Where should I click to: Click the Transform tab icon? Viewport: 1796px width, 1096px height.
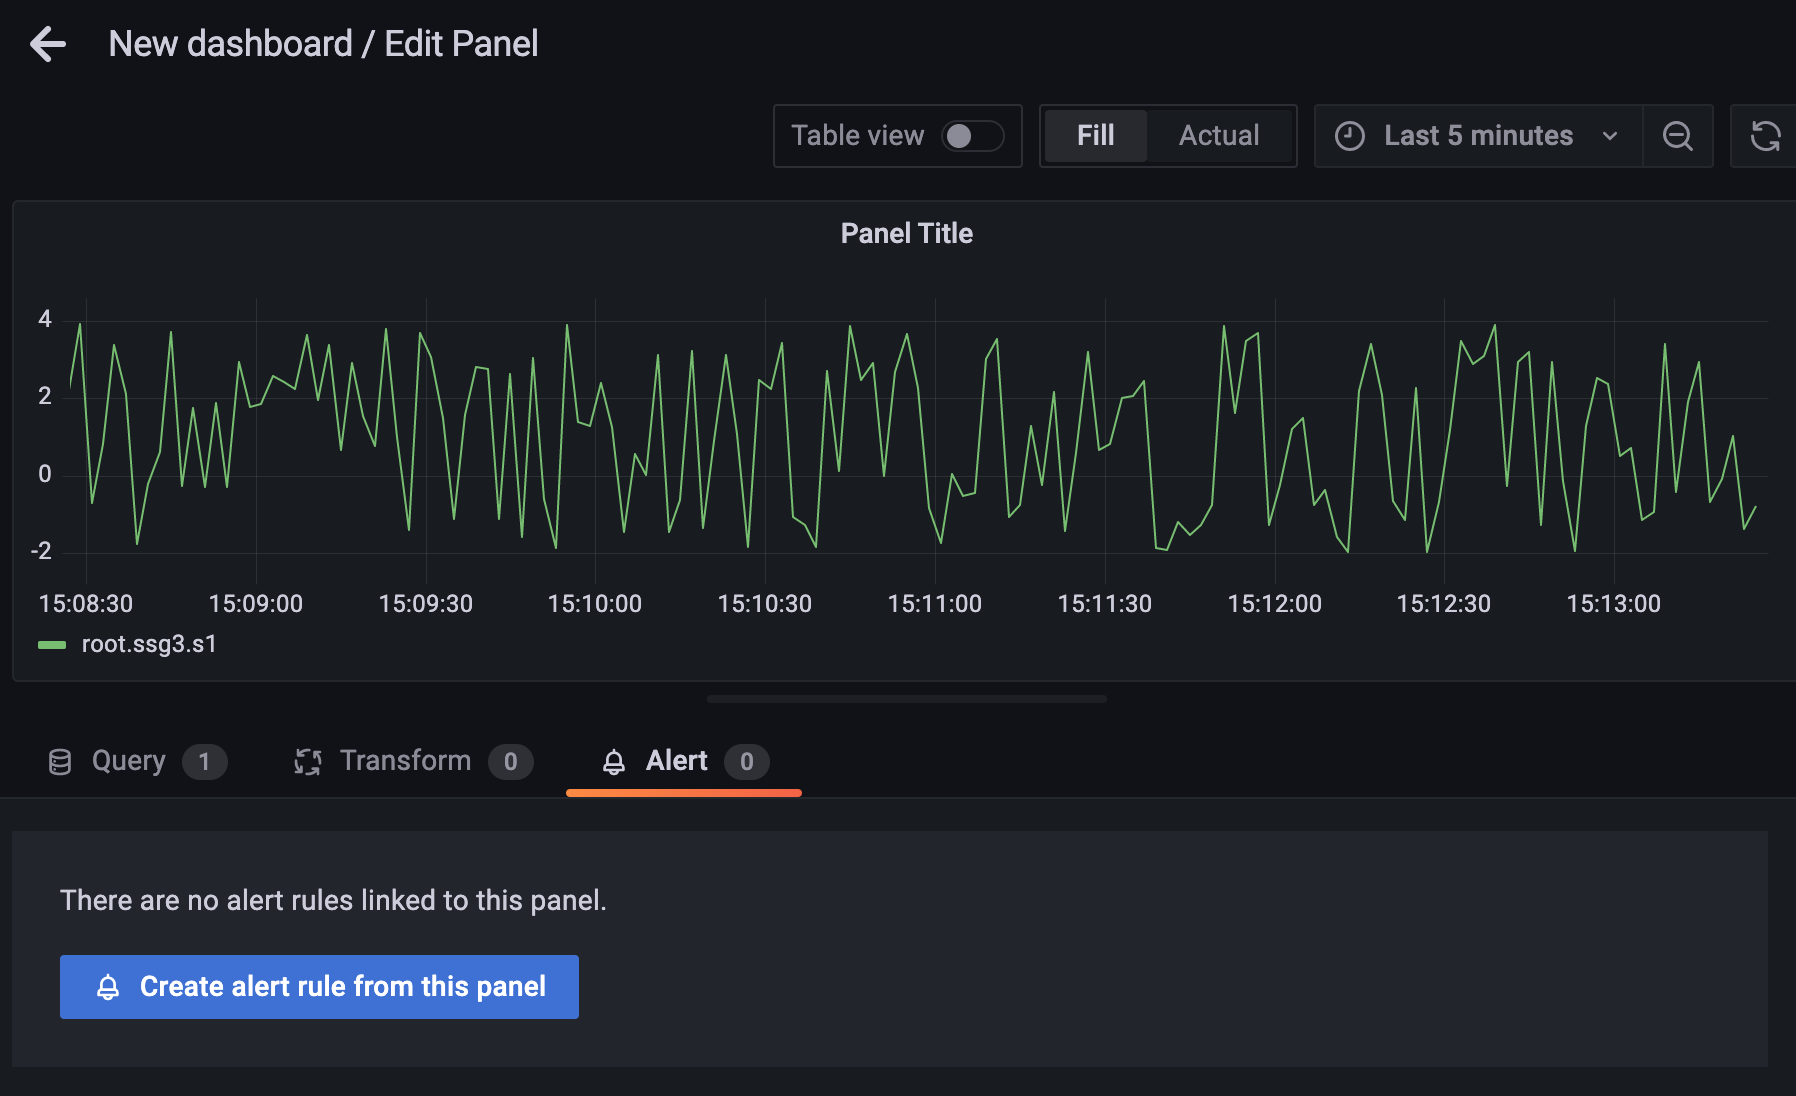(307, 762)
